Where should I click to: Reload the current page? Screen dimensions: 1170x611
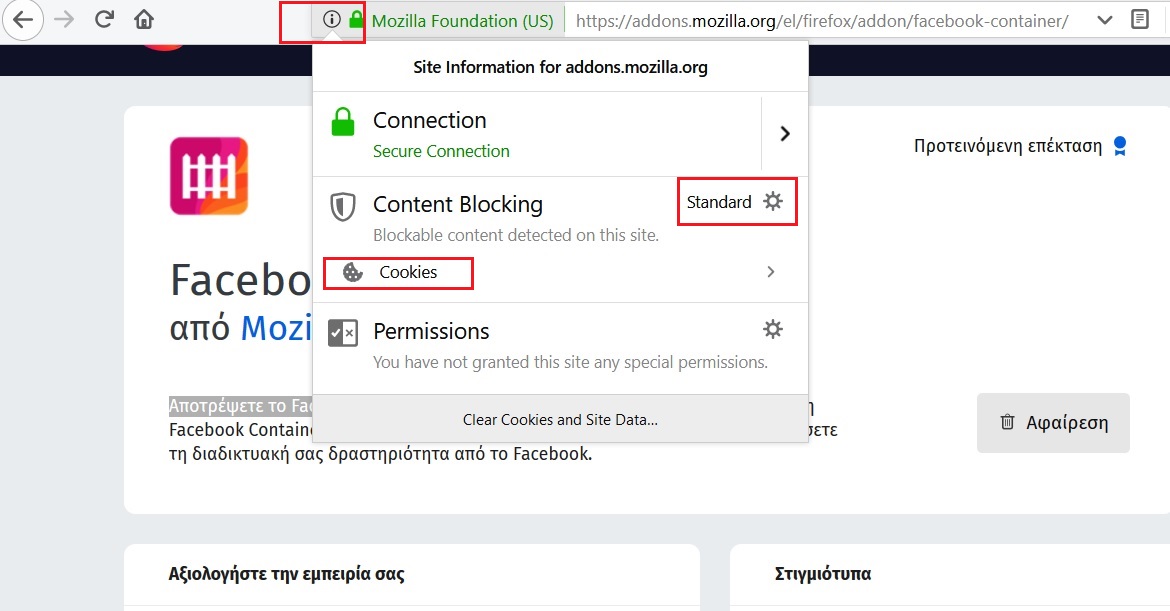tap(104, 19)
